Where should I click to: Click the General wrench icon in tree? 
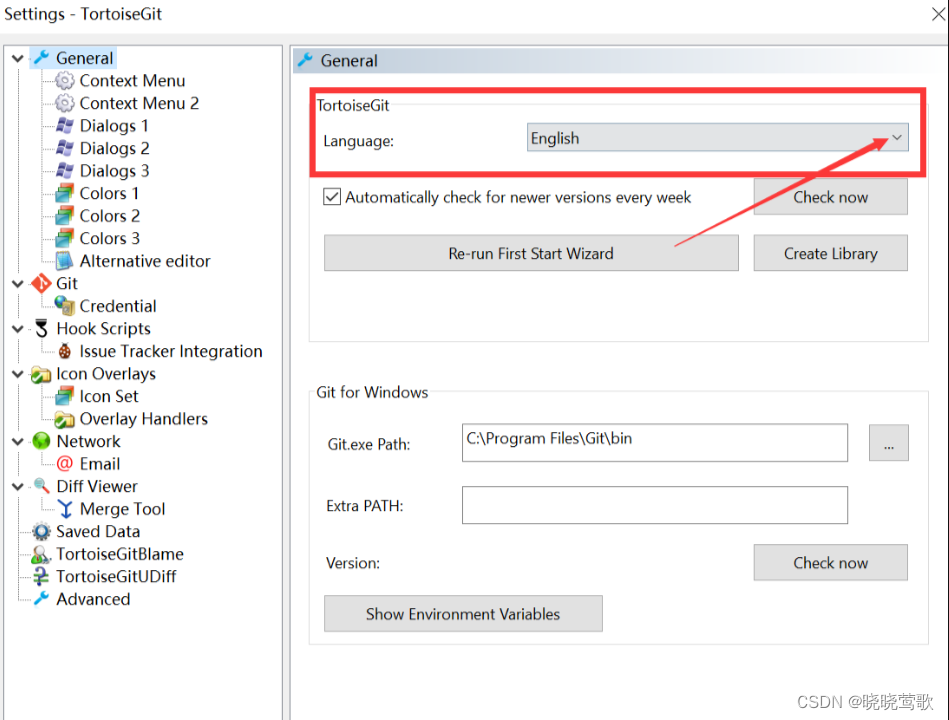pyautogui.click(x=41, y=58)
